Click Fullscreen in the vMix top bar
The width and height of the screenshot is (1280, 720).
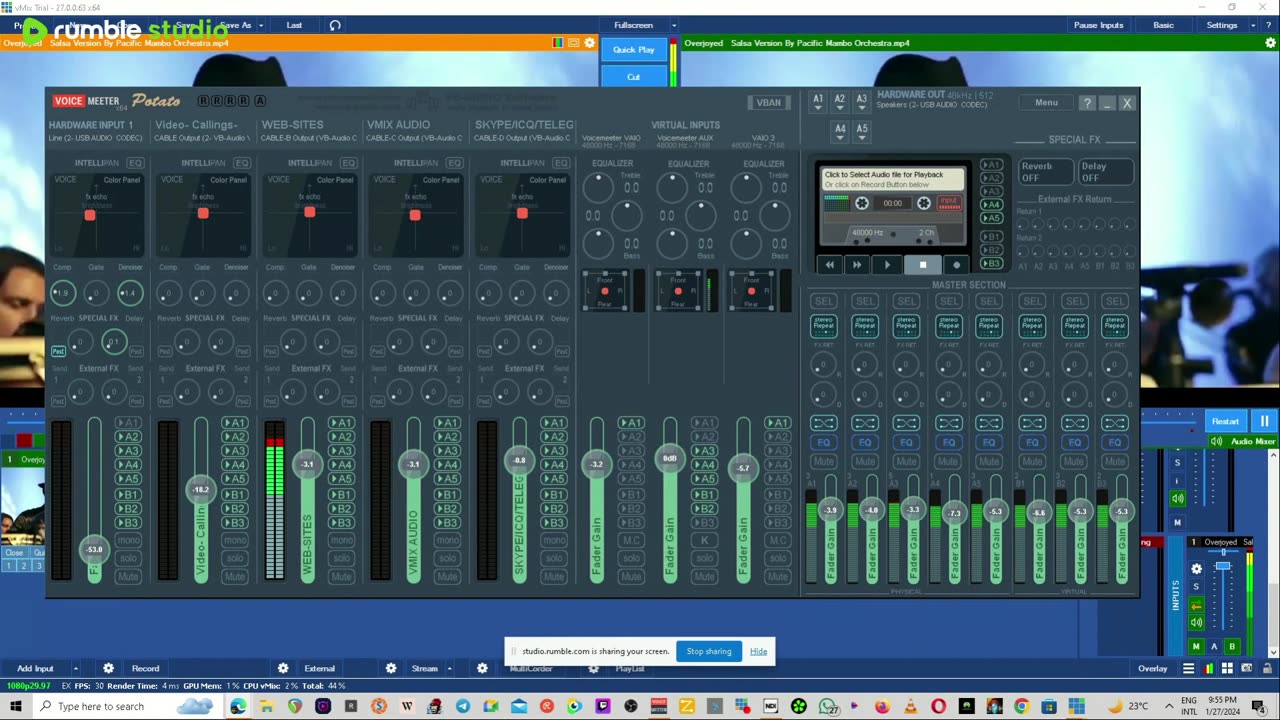click(x=634, y=25)
